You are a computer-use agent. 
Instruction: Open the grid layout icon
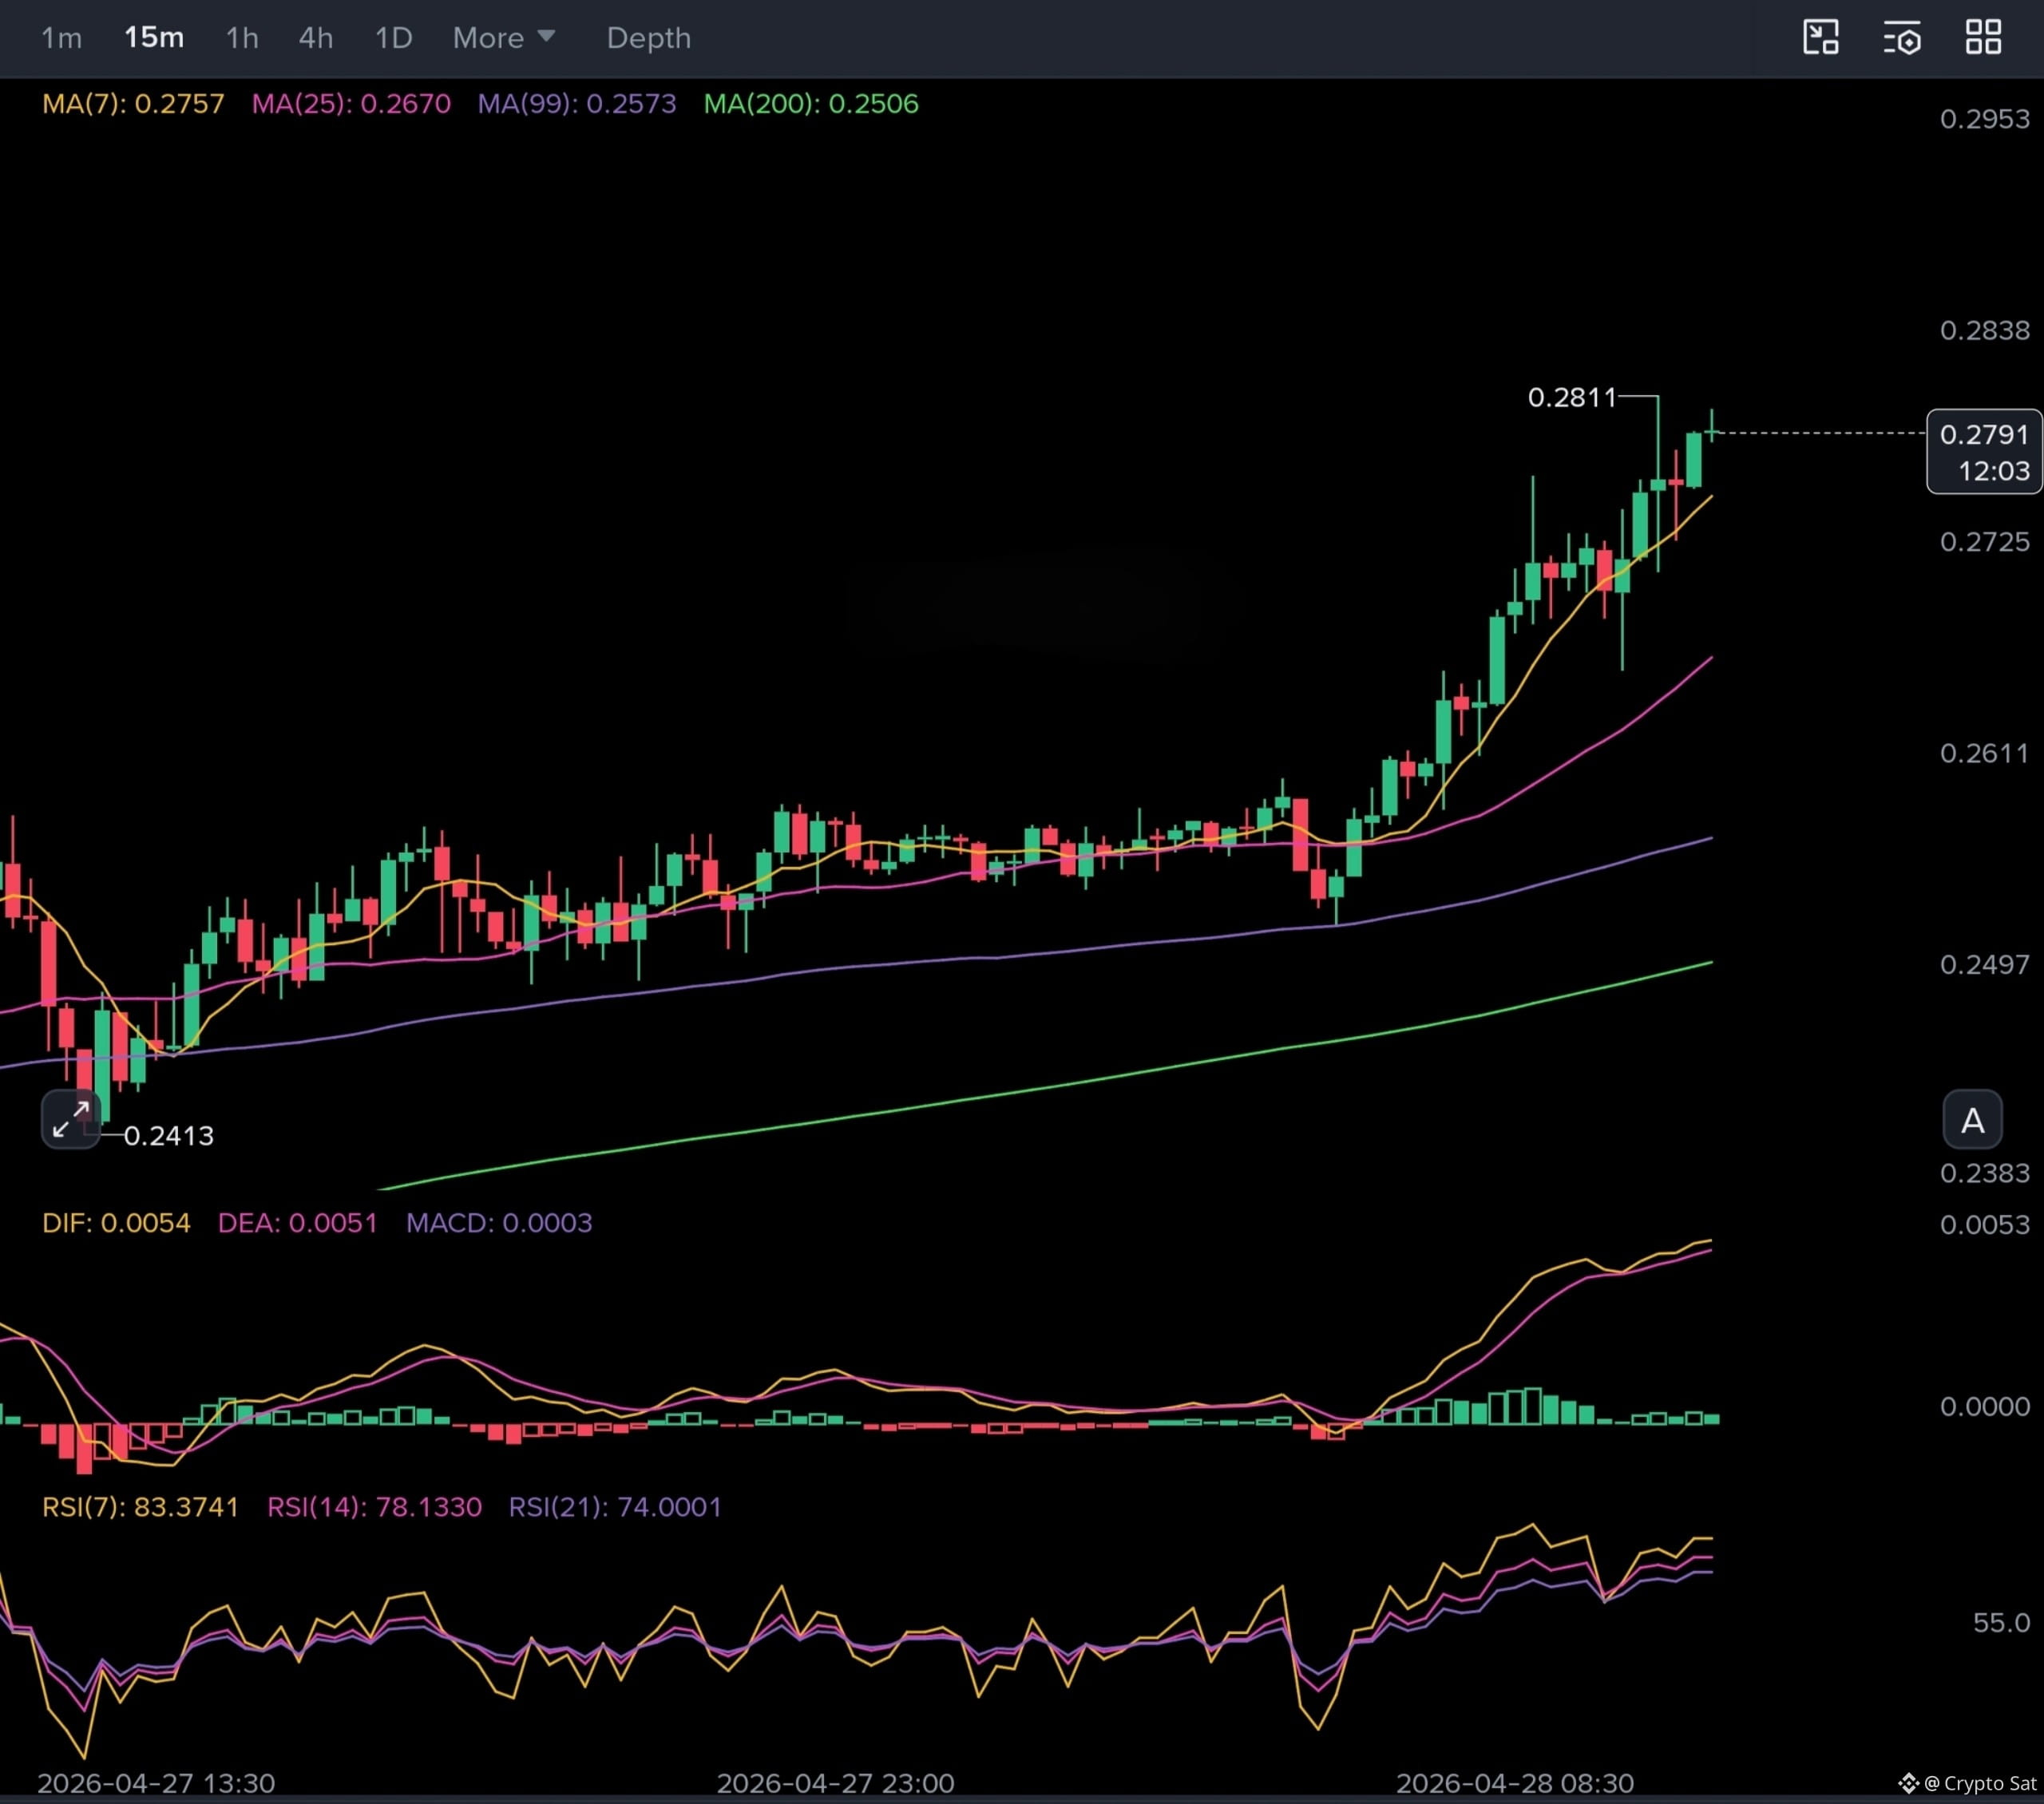pos(1984,38)
